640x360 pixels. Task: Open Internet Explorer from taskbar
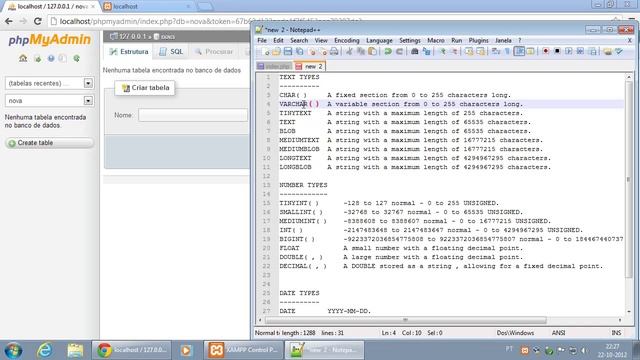tap(44, 350)
